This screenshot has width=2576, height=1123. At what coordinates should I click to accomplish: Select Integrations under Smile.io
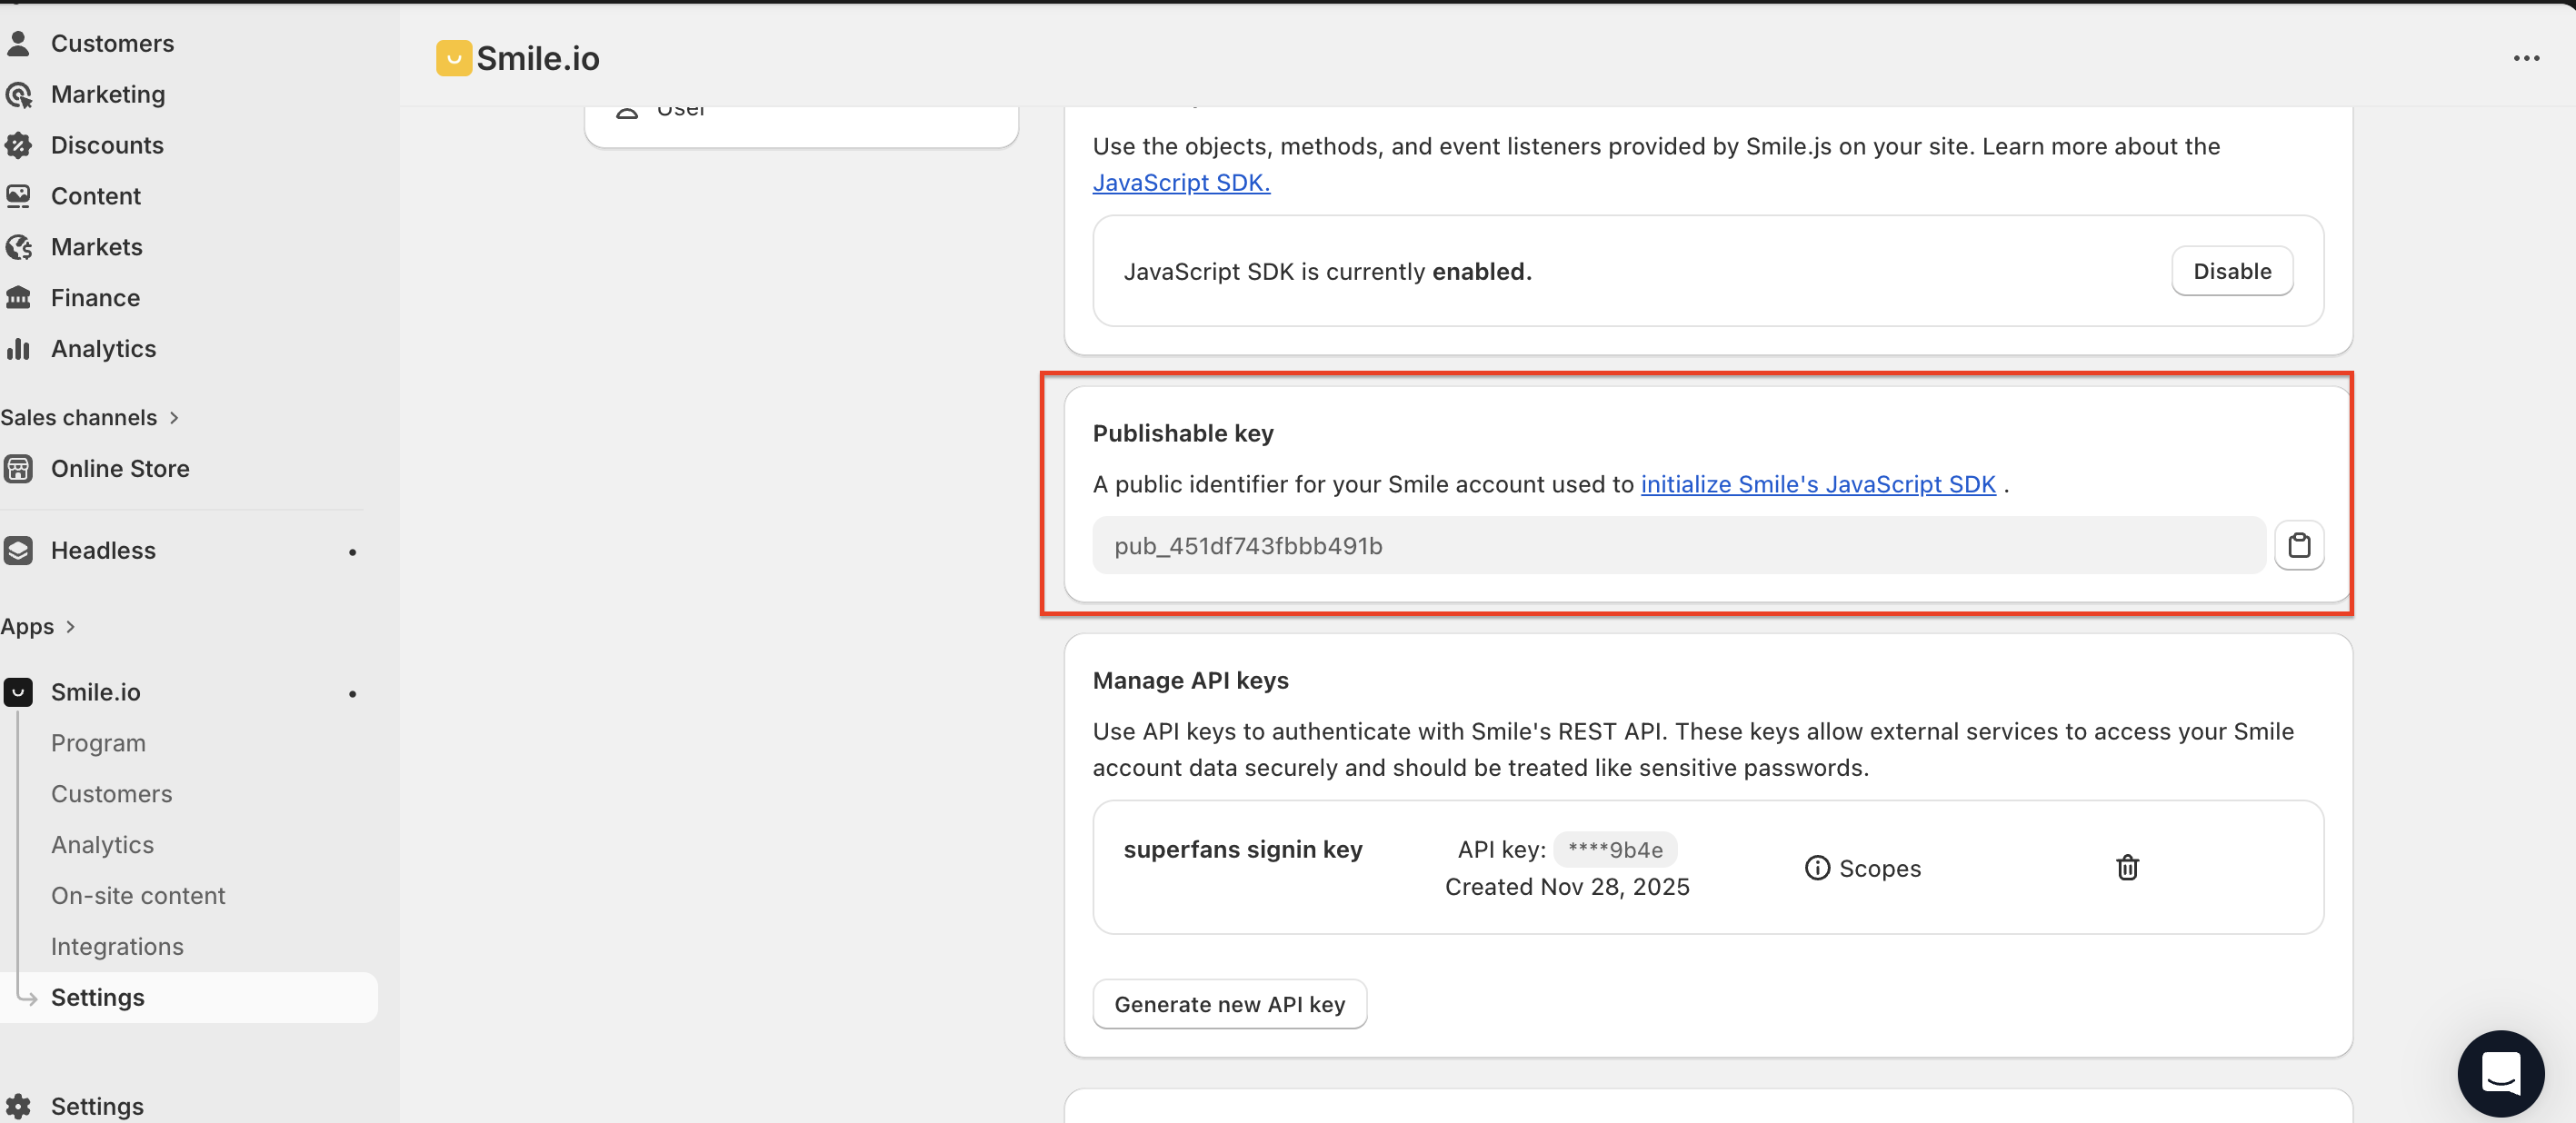pos(117,945)
